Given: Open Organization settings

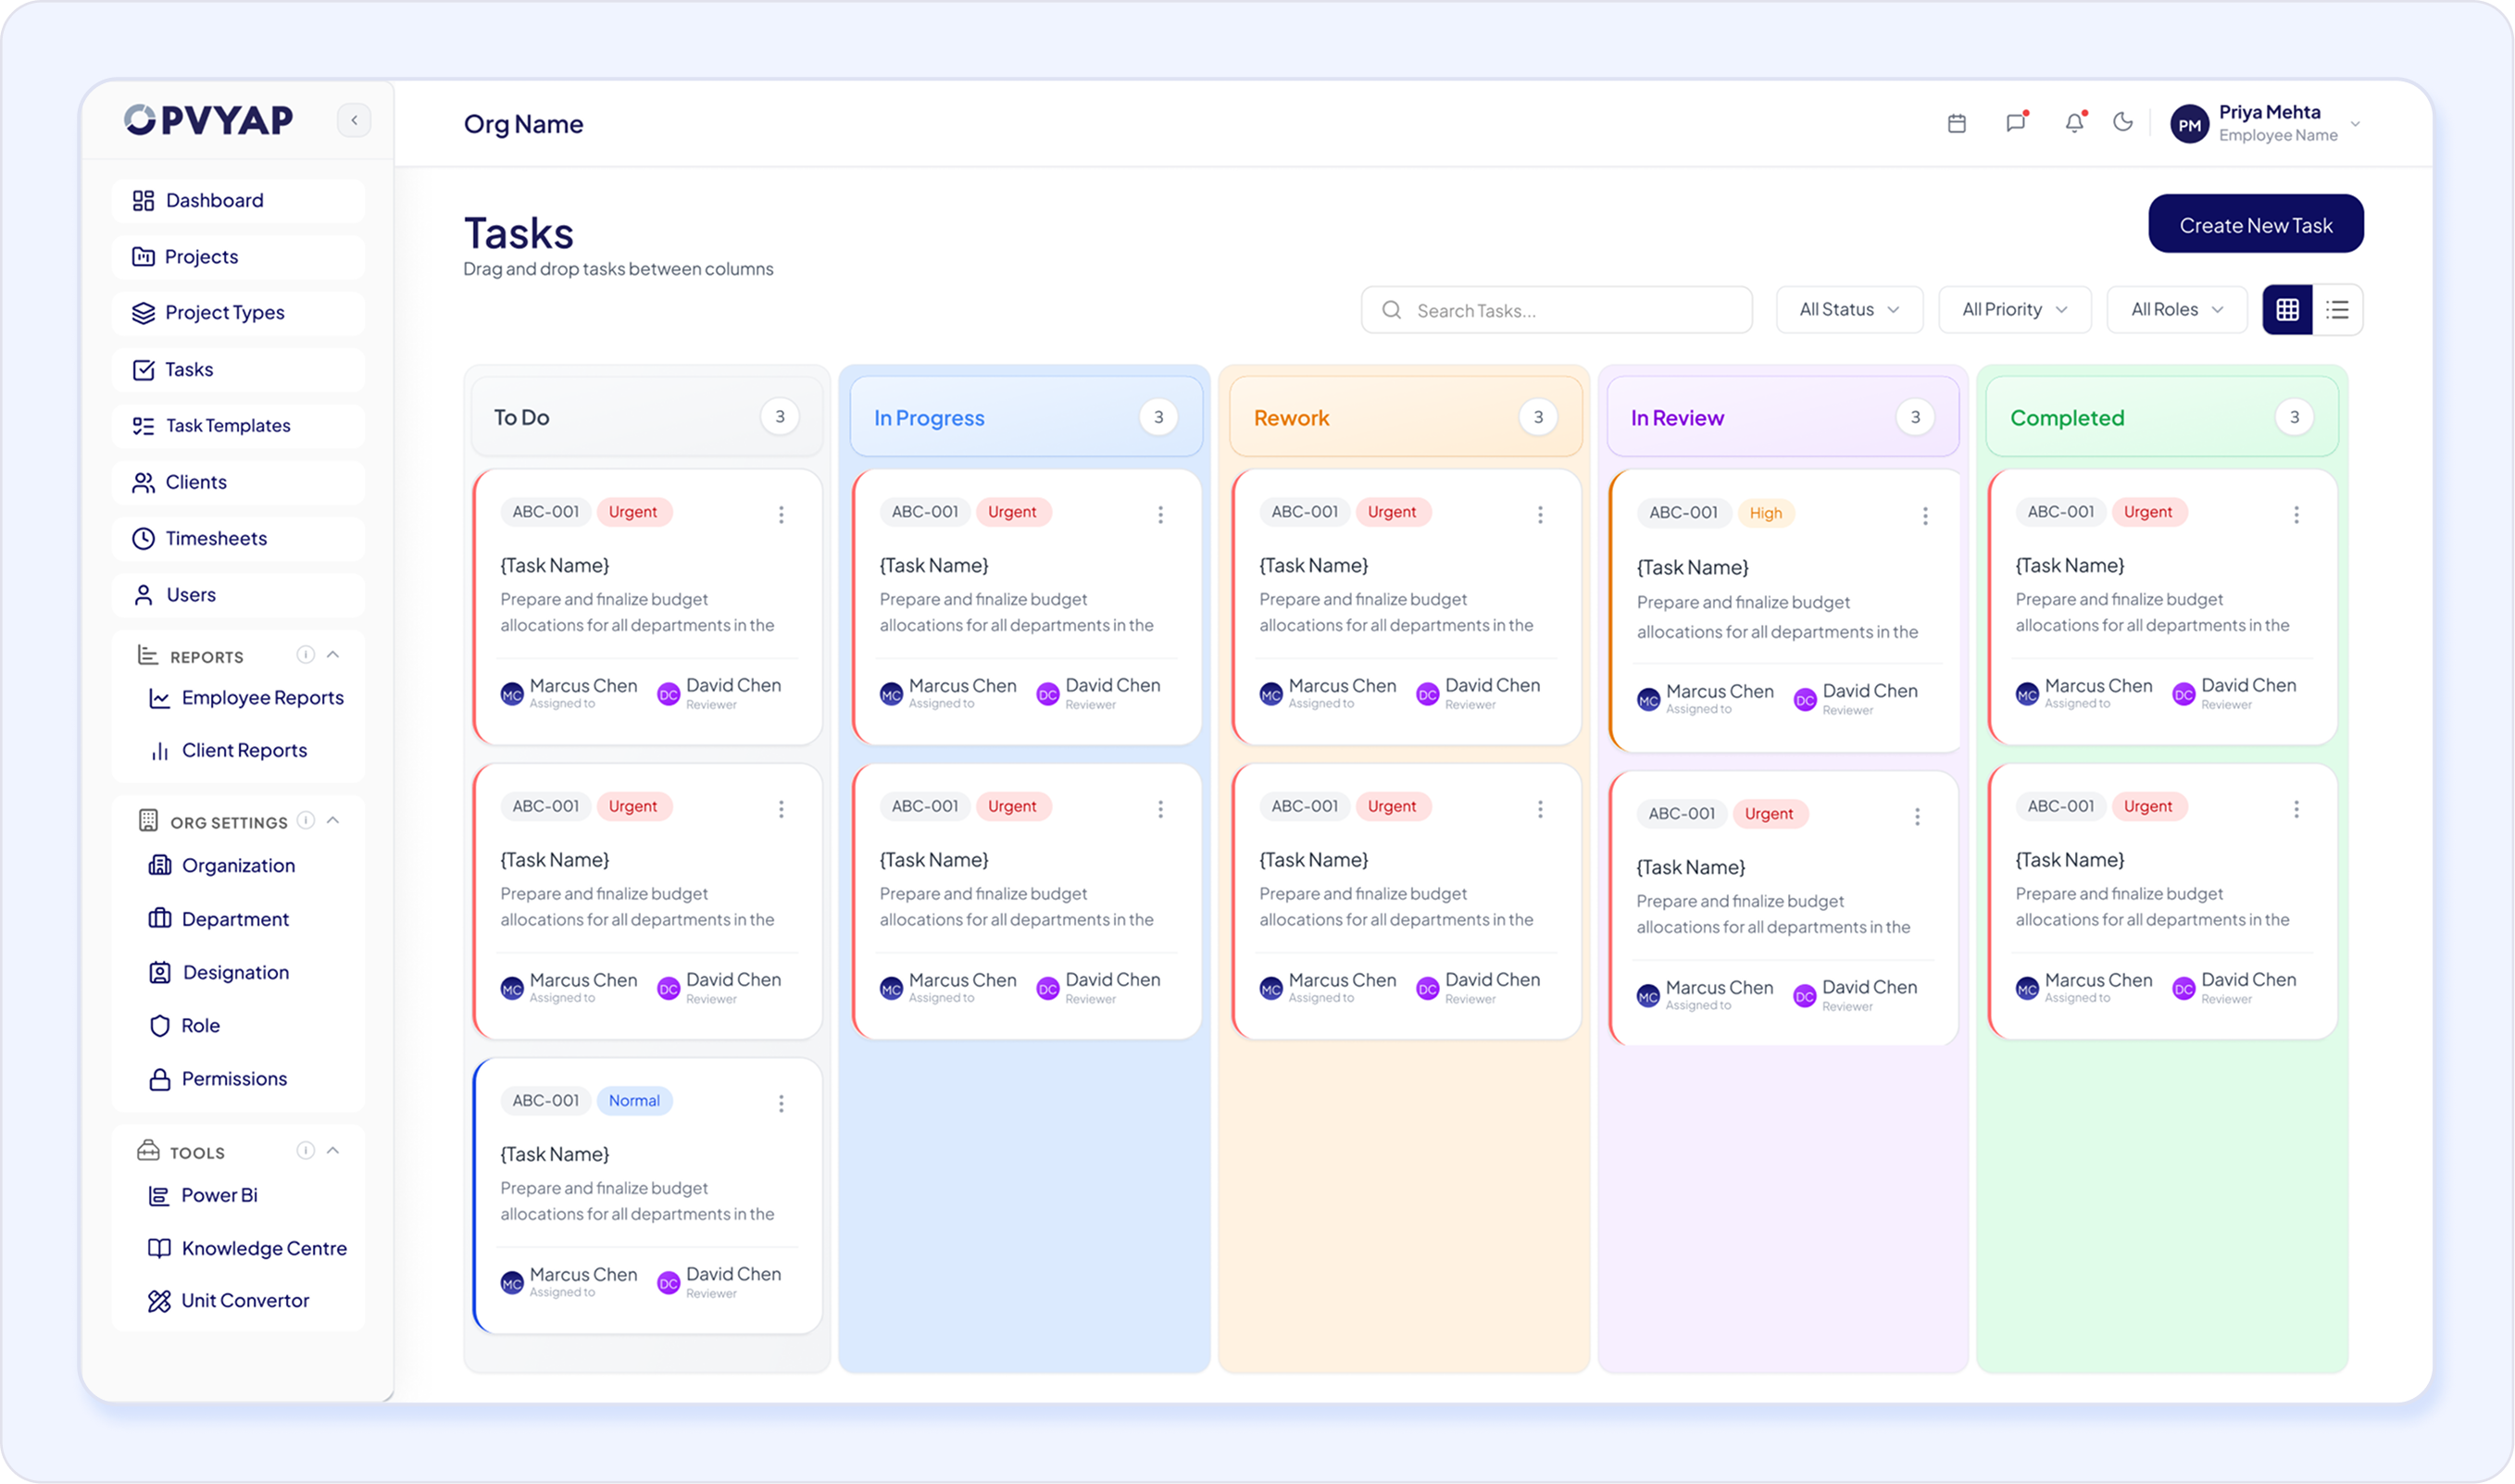Looking at the screenshot, I should point(222,866).
